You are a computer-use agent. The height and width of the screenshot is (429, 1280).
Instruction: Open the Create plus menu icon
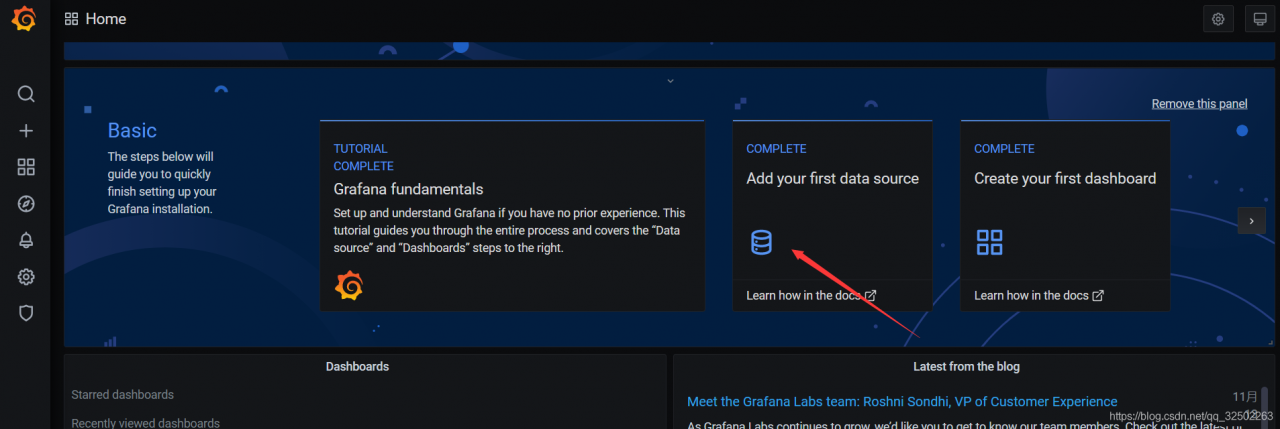point(26,131)
